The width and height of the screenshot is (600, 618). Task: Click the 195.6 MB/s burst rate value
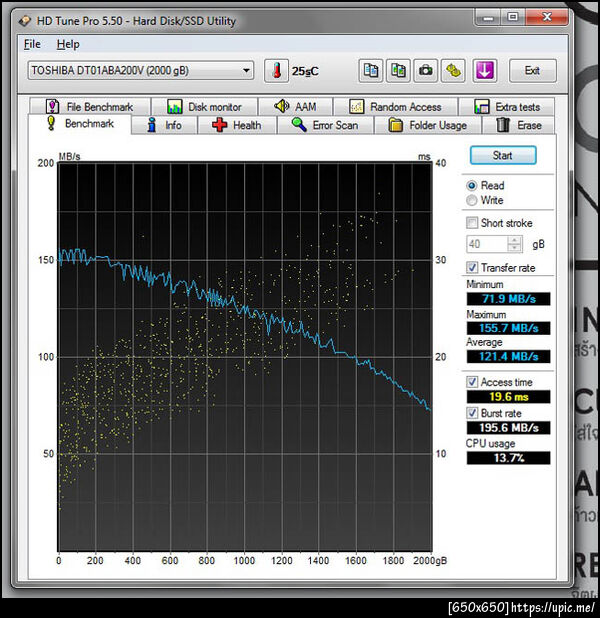(509, 428)
